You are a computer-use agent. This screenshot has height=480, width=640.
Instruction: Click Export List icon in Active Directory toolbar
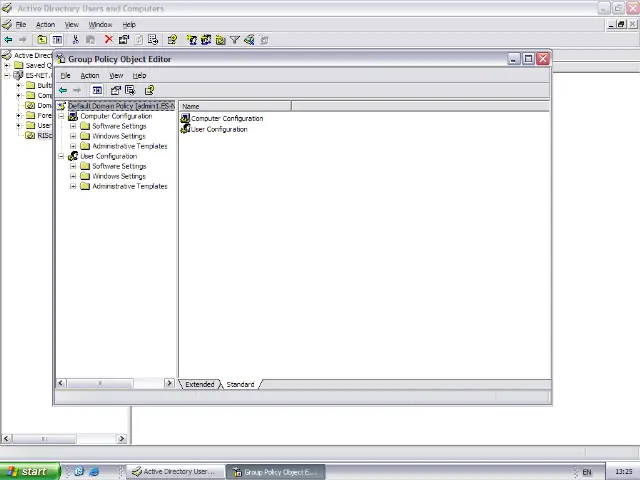click(153, 40)
